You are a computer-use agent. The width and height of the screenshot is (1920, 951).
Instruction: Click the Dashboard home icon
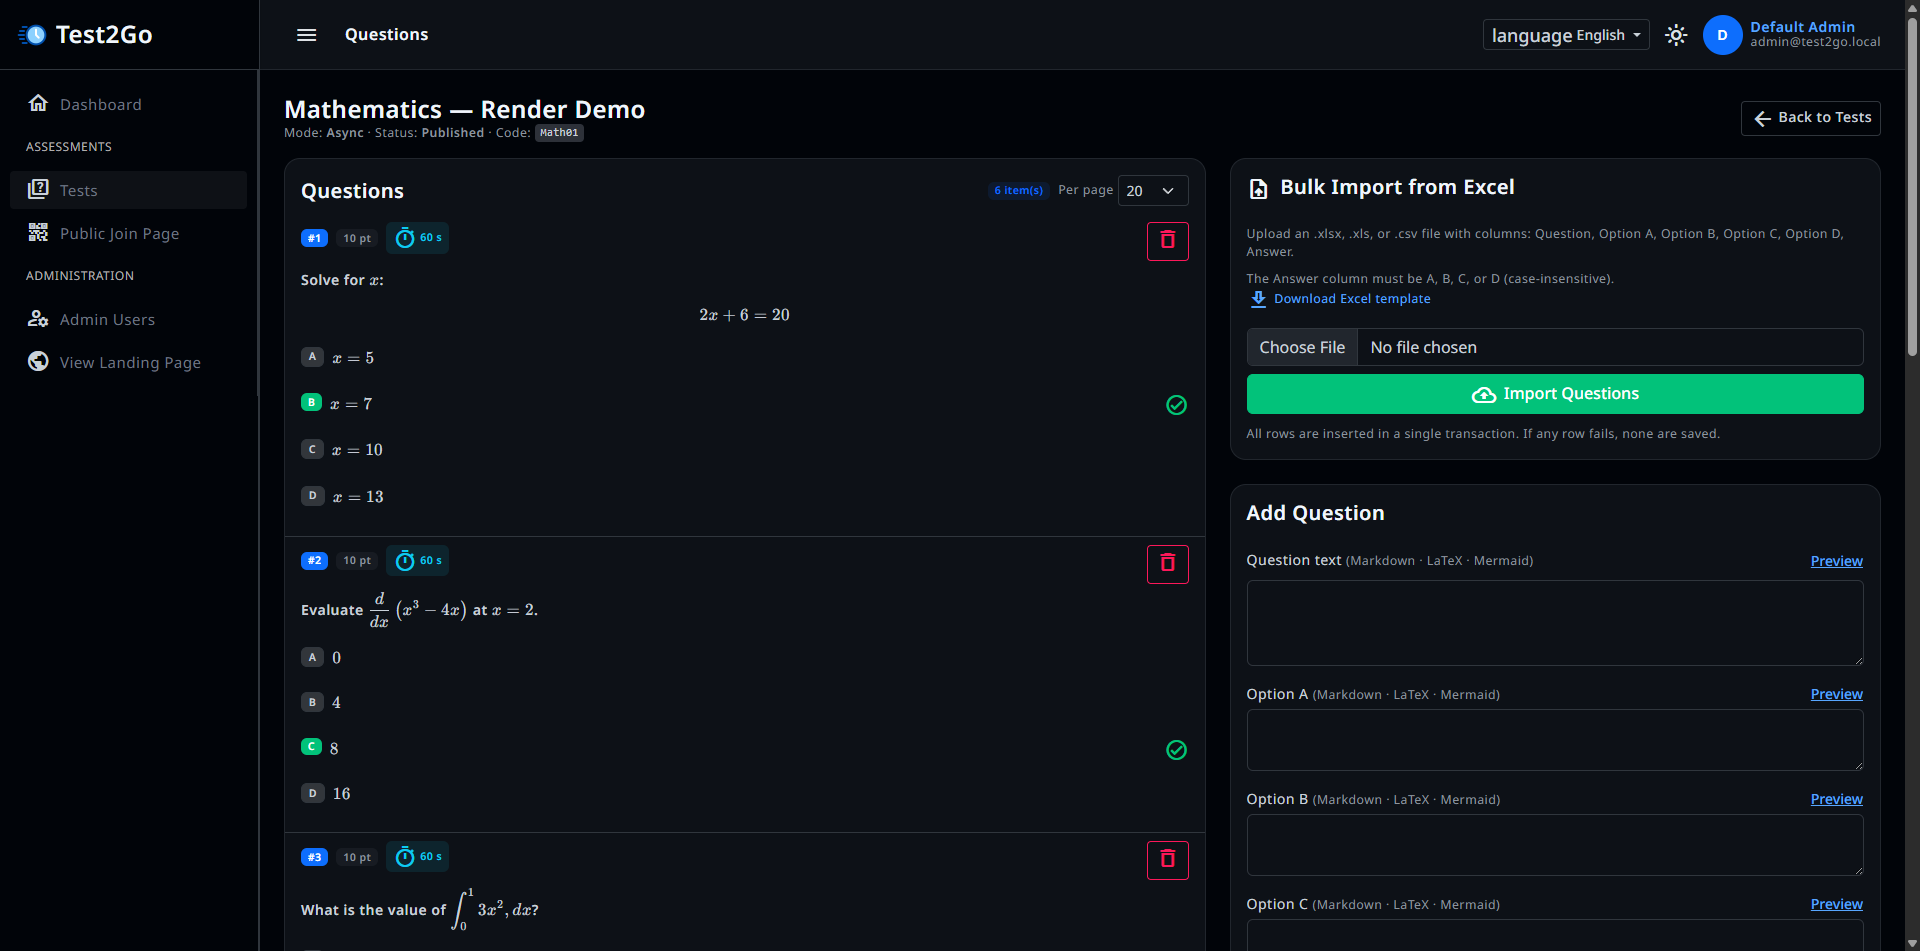click(x=38, y=103)
